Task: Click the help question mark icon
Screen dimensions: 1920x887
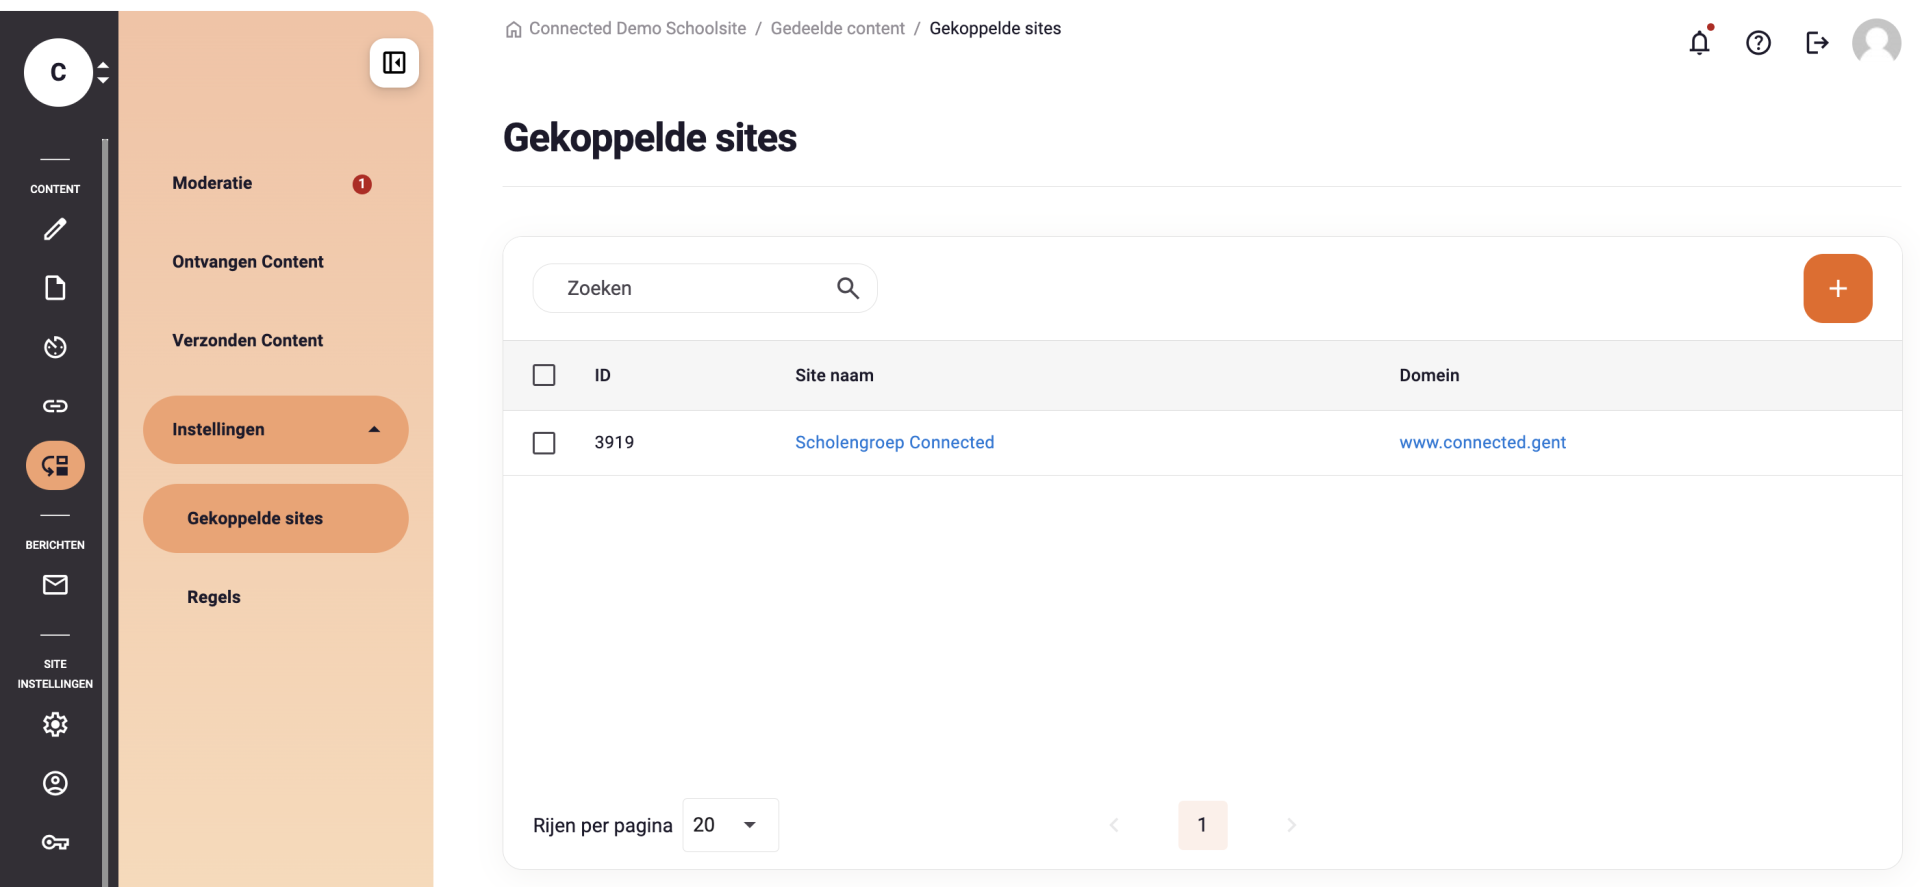Action: click(x=1758, y=42)
